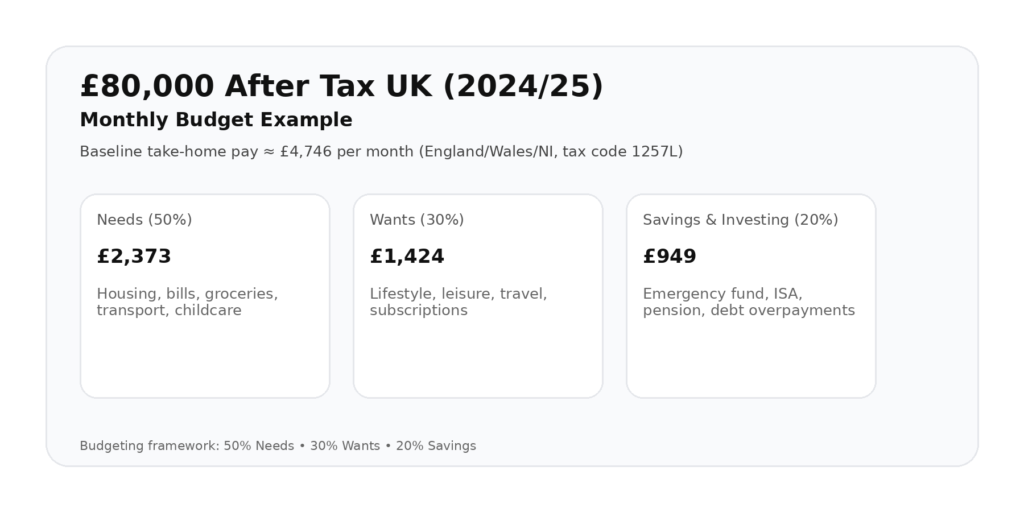The height and width of the screenshot is (512, 1024).
Task: Click the "Housing, bills, groceries" description
Action: click(x=187, y=294)
